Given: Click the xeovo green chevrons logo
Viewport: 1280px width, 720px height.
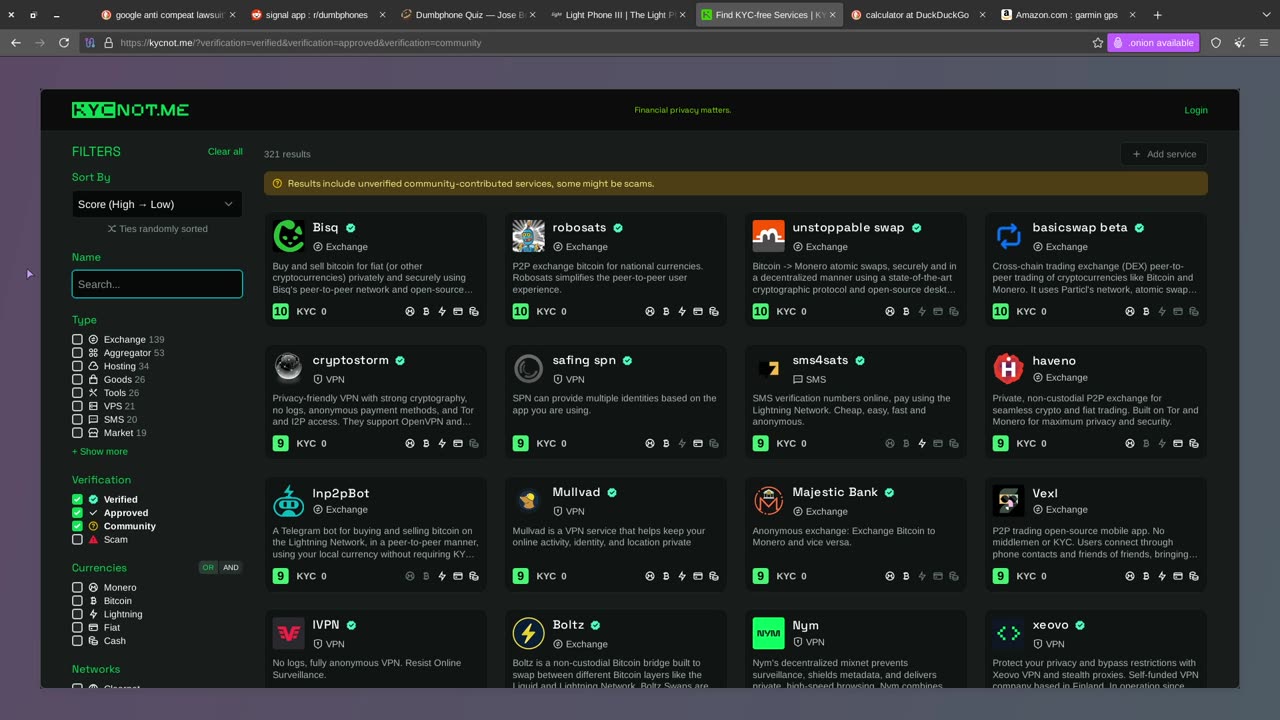Looking at the screenshot, I should point(1008,633).
